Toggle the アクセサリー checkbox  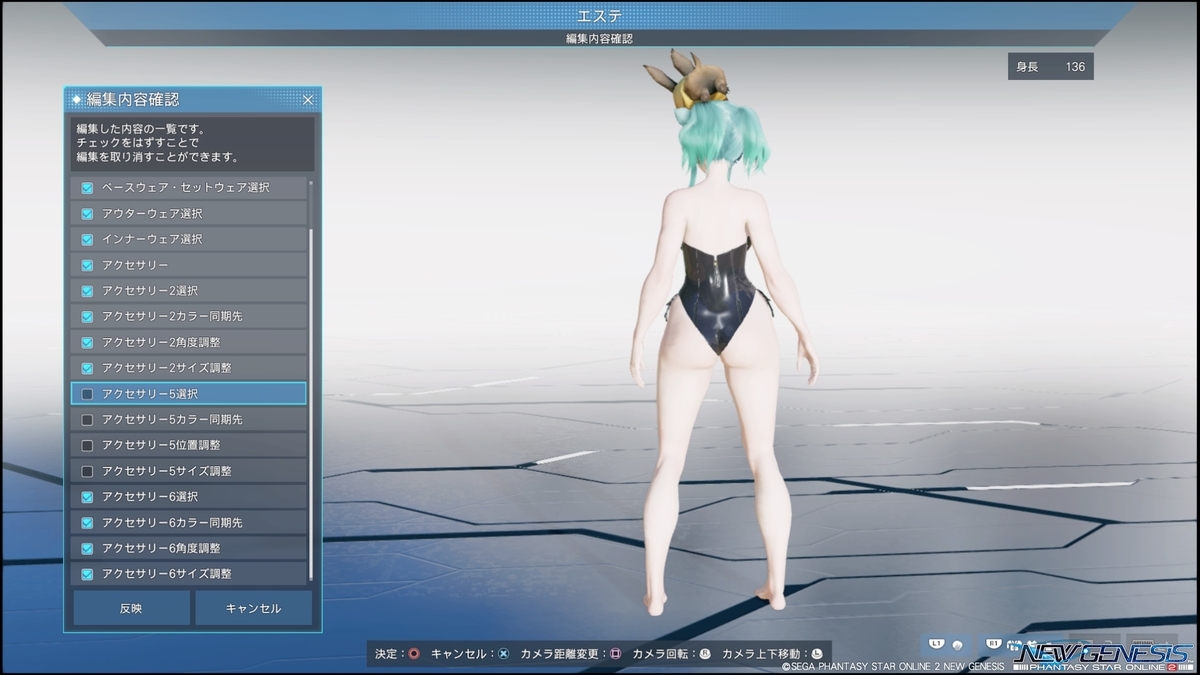pyautogui.click(x=87, y=265)
